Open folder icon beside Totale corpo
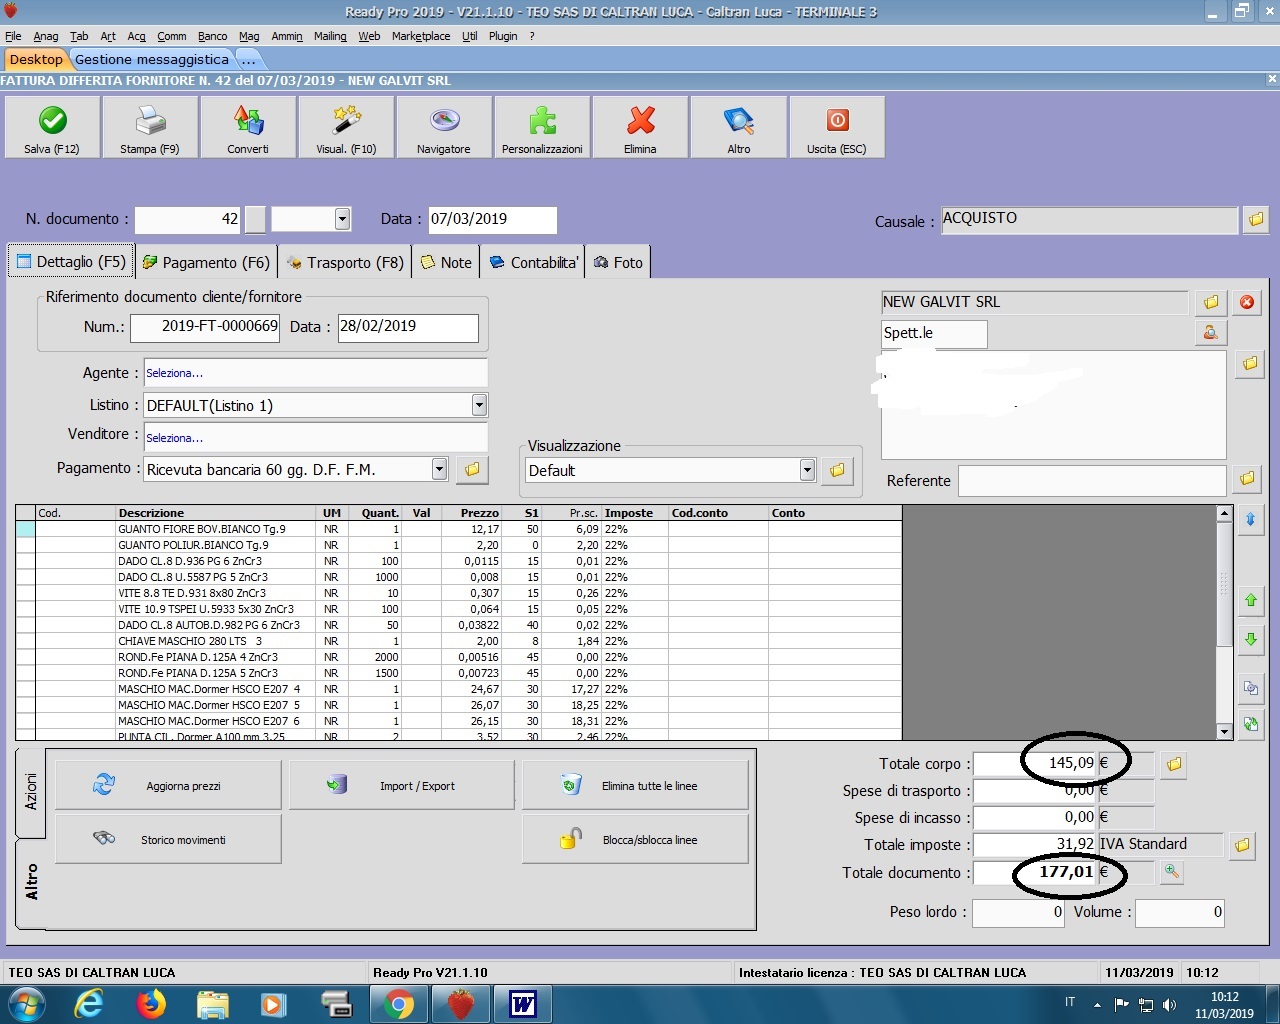 1174,765
